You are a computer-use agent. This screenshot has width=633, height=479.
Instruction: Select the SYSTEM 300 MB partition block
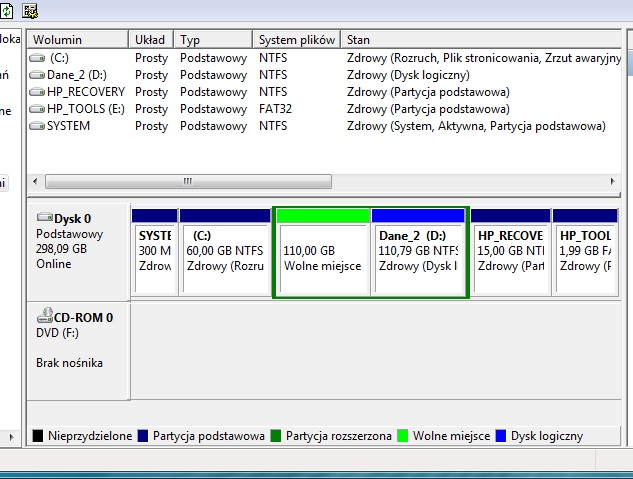(155, 252)
